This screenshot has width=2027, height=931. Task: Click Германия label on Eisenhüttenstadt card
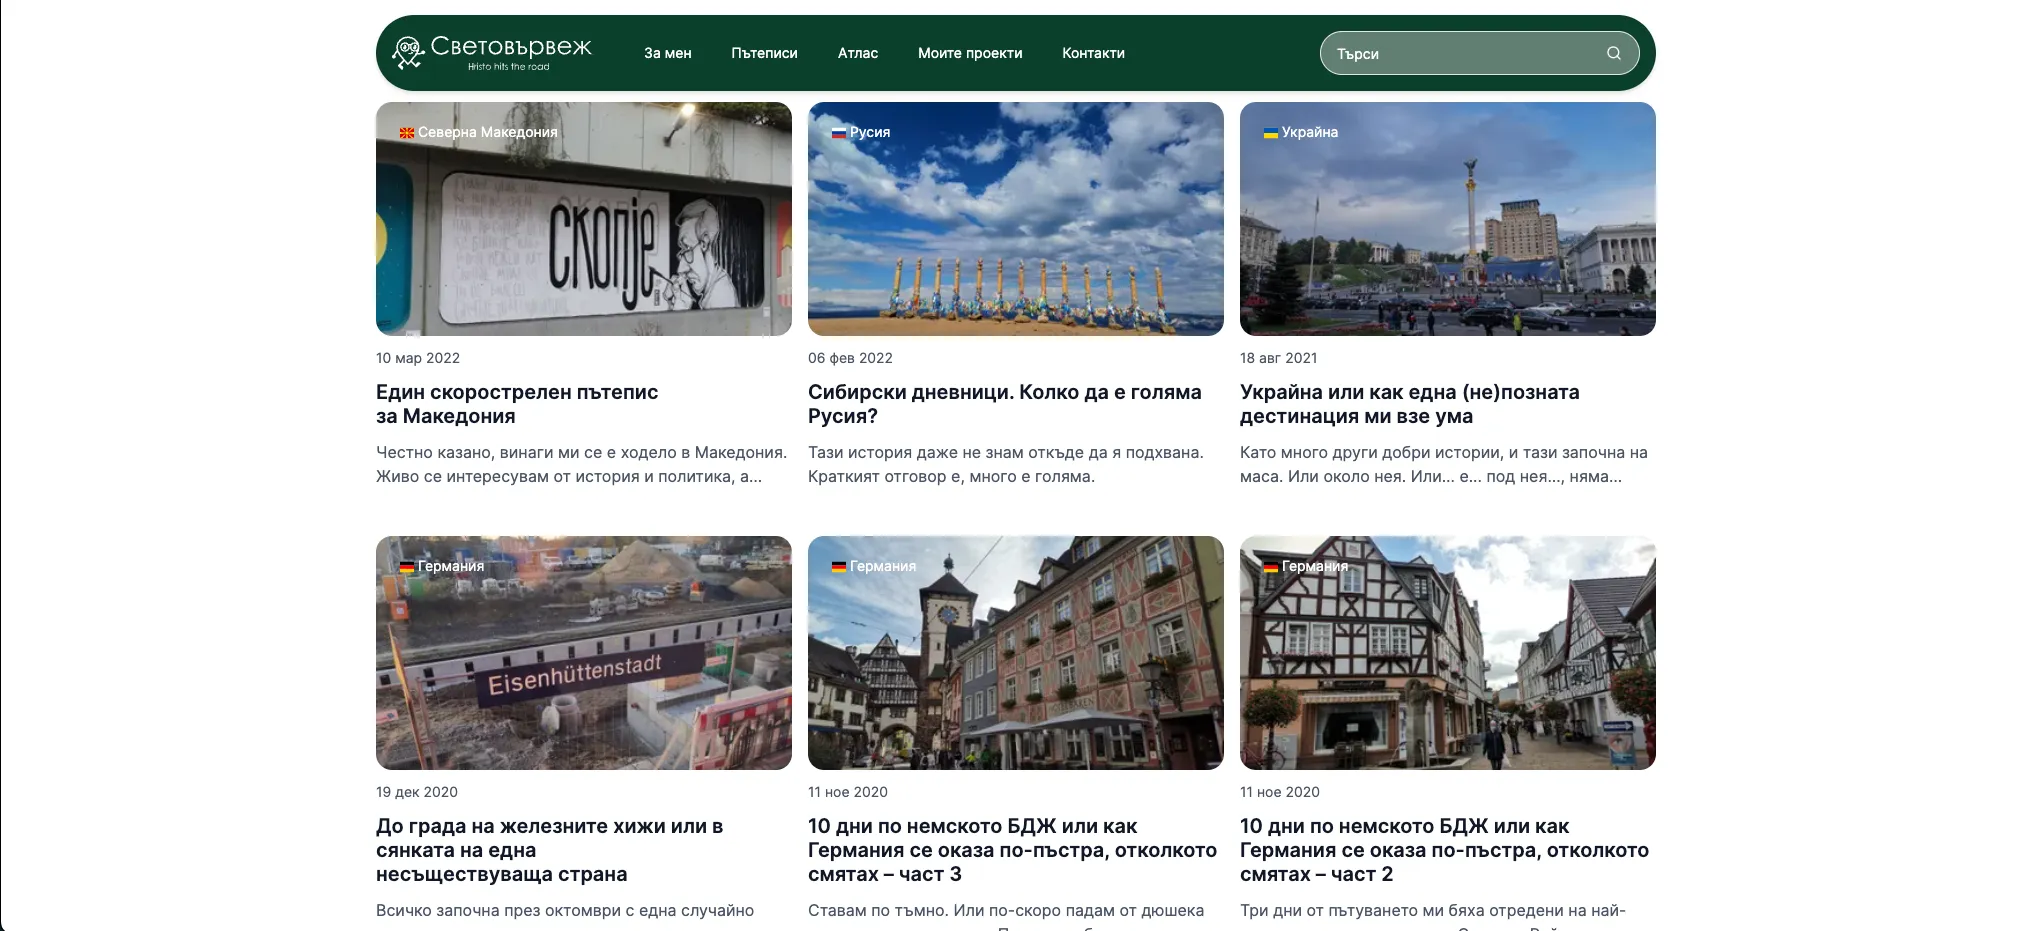click(451, 566)
